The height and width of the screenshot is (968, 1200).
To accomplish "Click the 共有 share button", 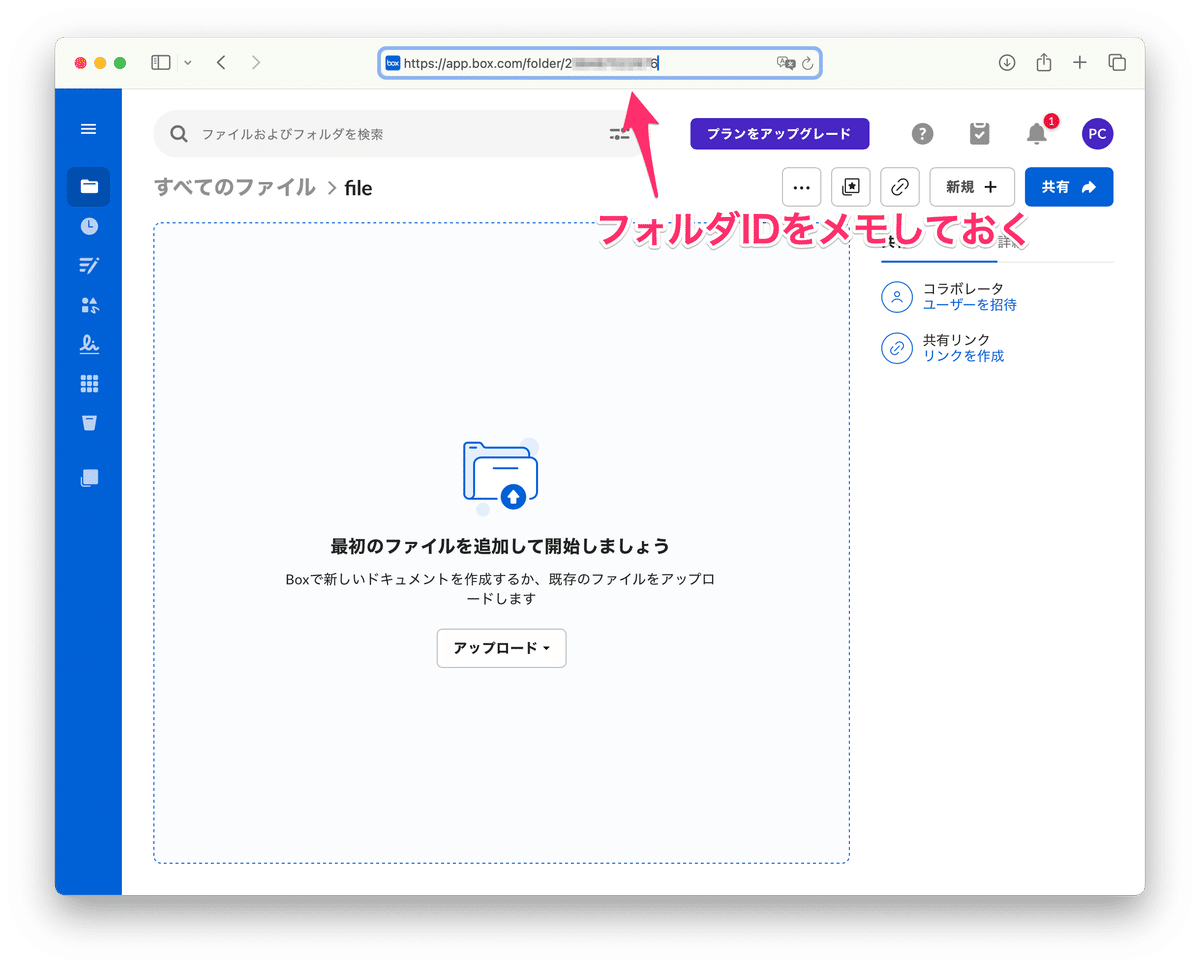I will [1068, 187].
